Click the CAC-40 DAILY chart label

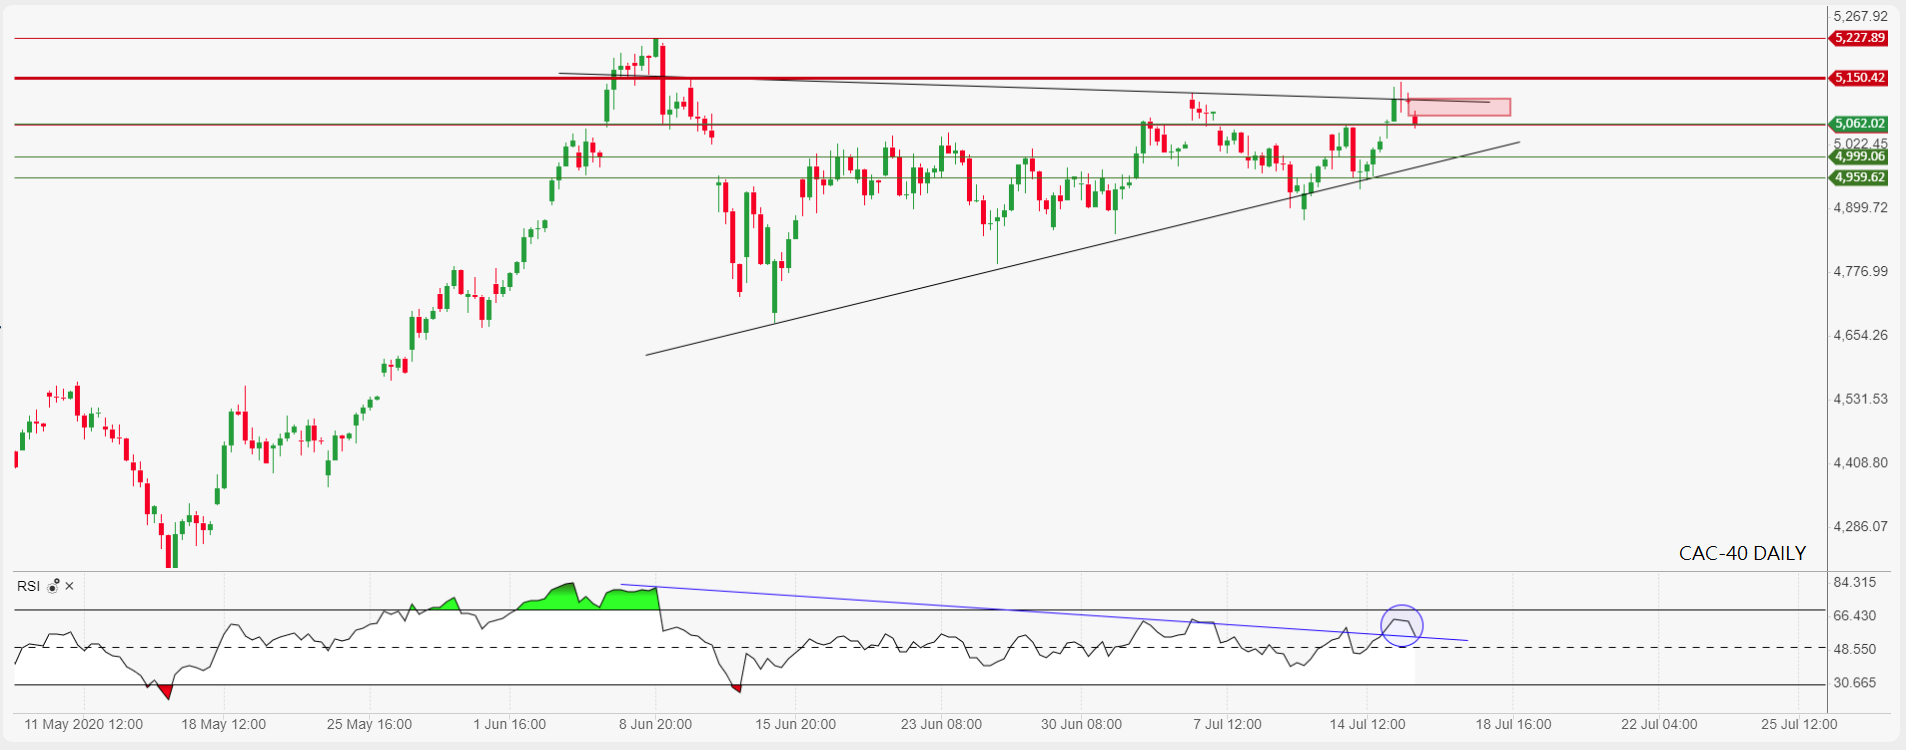tap(1742, 553)
